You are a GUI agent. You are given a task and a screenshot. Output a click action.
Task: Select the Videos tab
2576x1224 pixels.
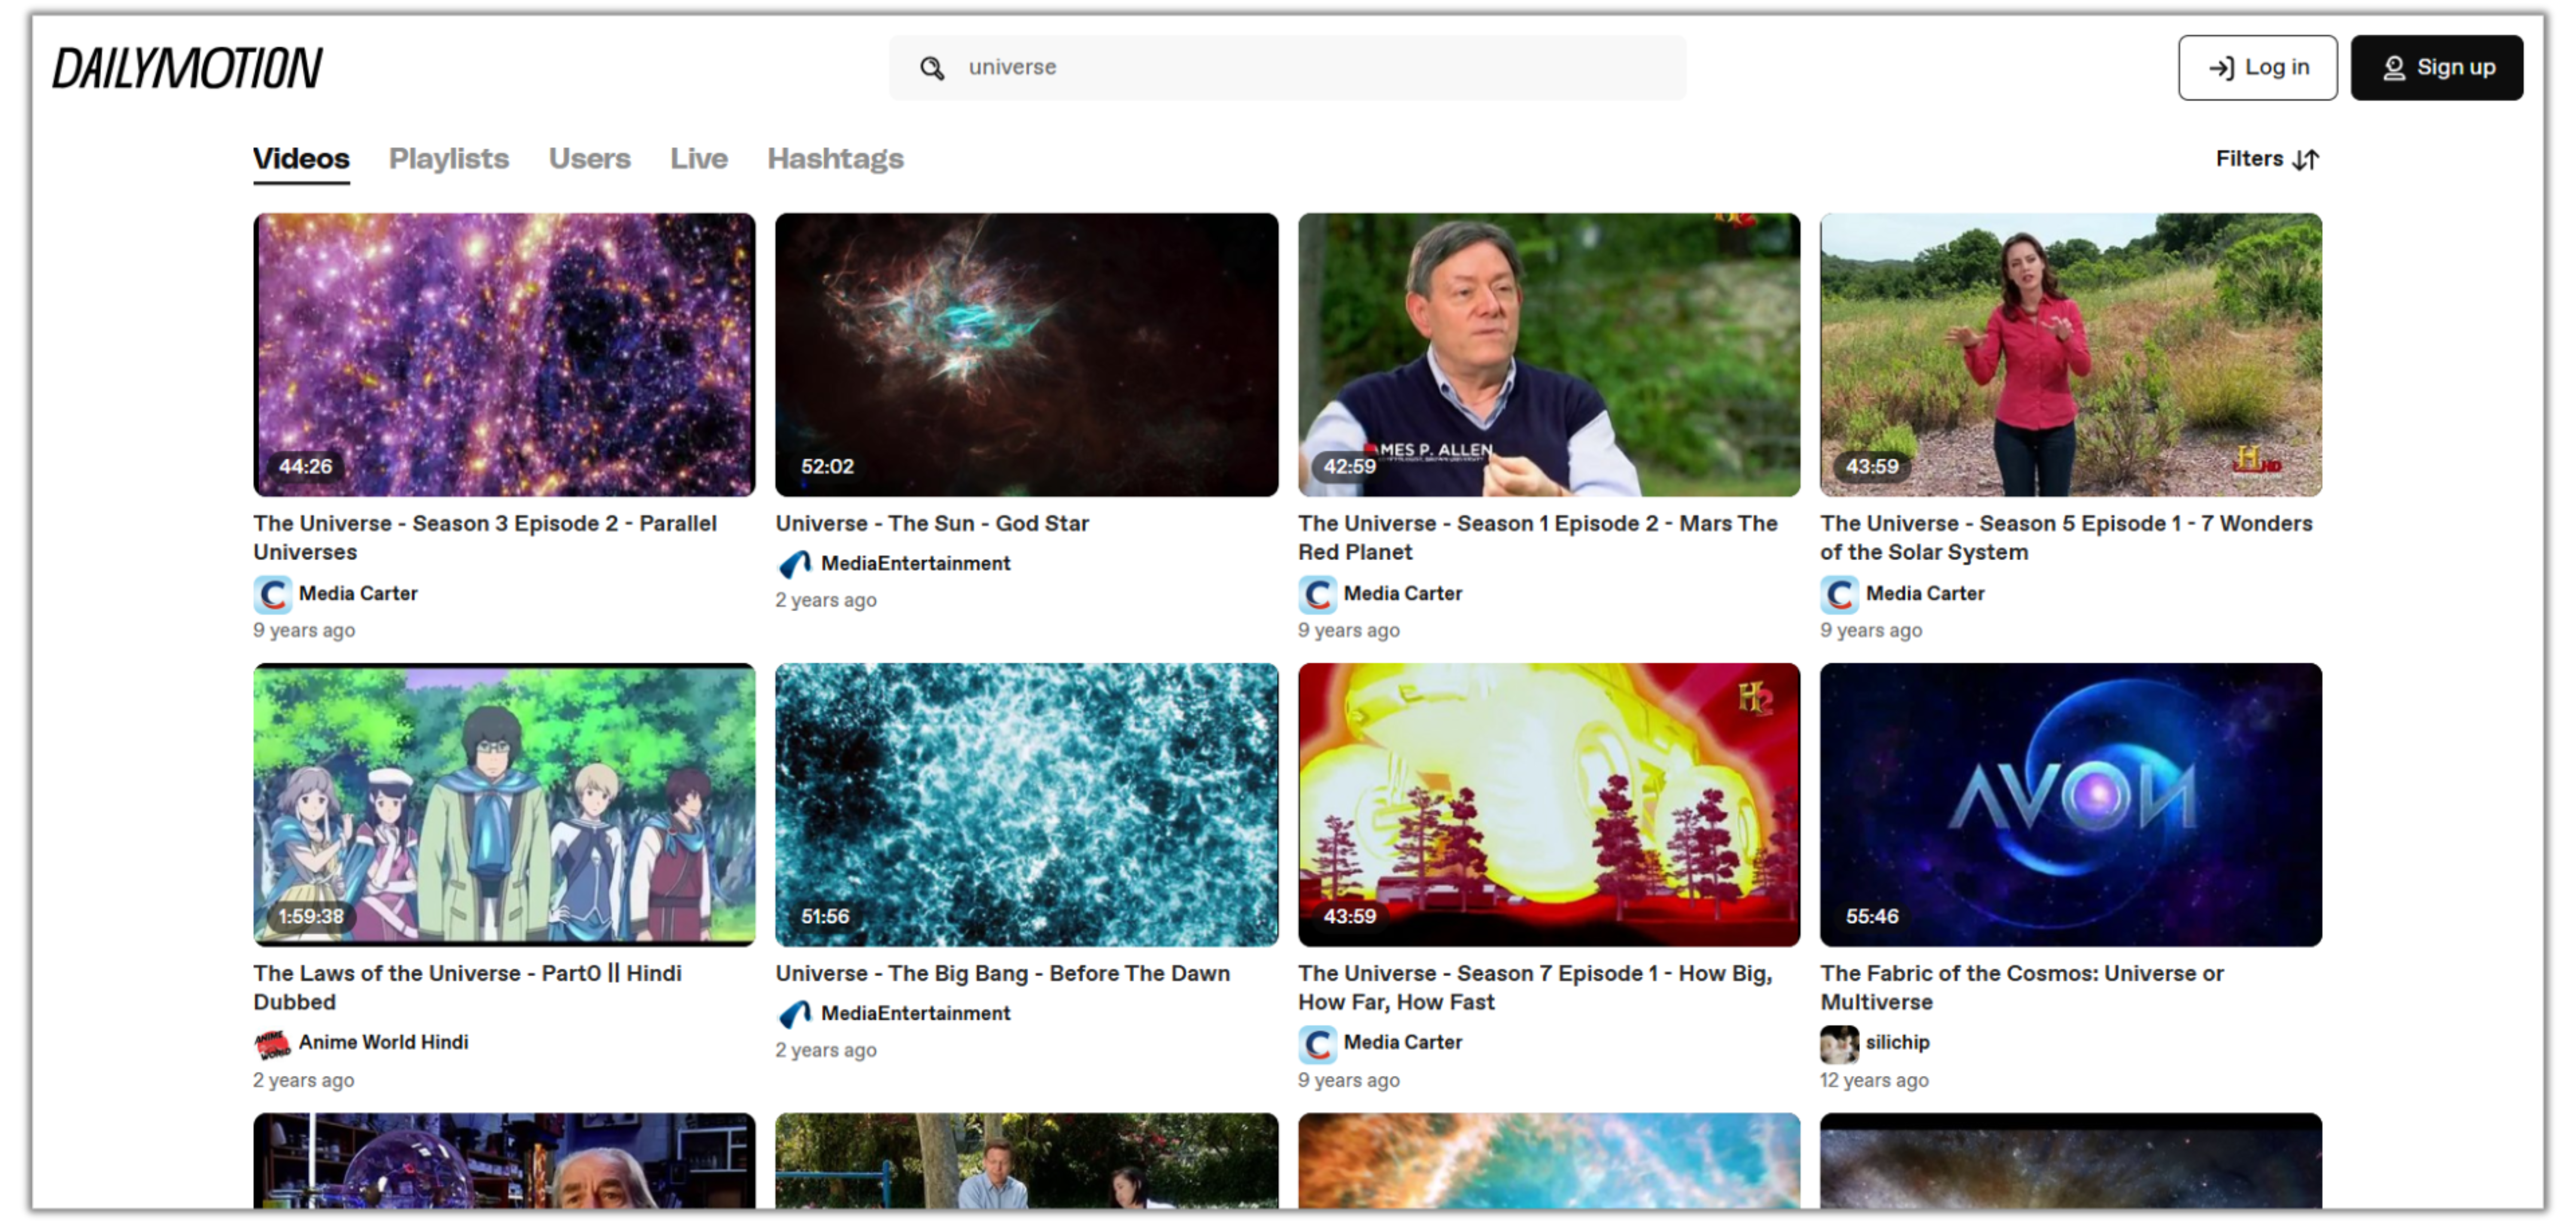tap(301, 159)
